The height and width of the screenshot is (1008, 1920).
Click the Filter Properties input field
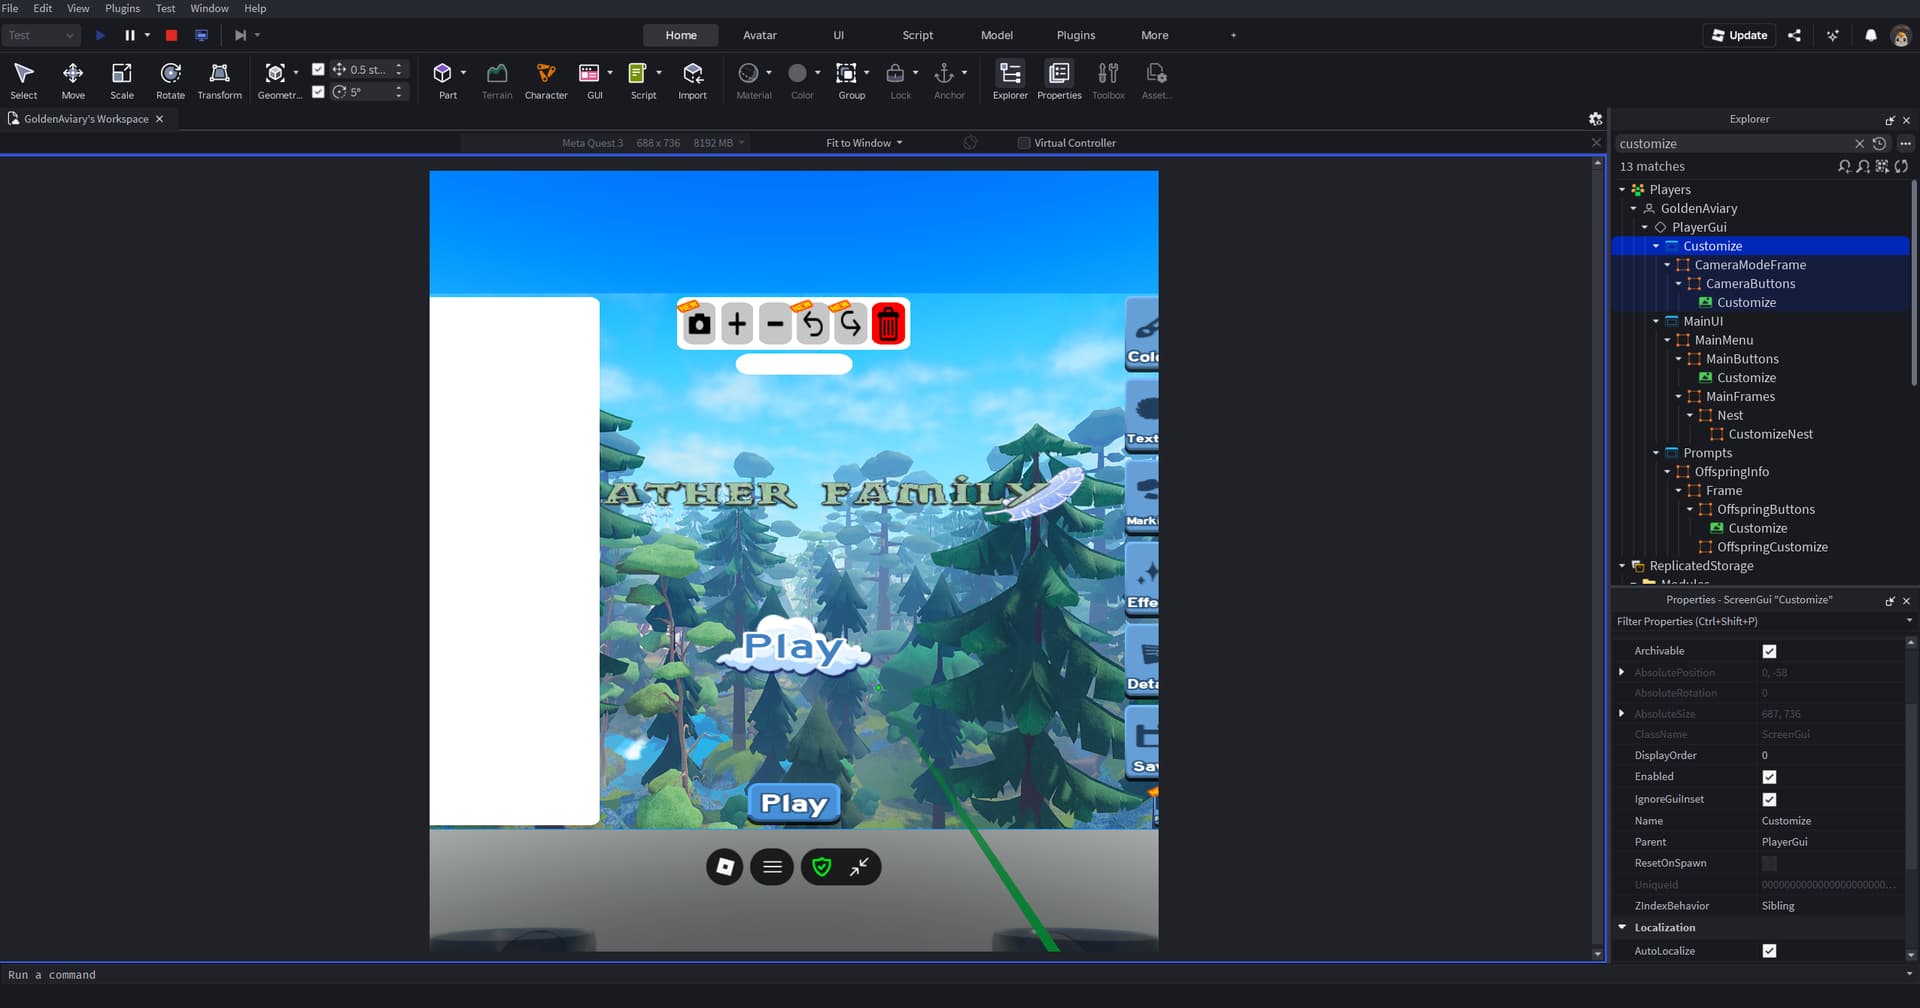[x=1757, y=621]
